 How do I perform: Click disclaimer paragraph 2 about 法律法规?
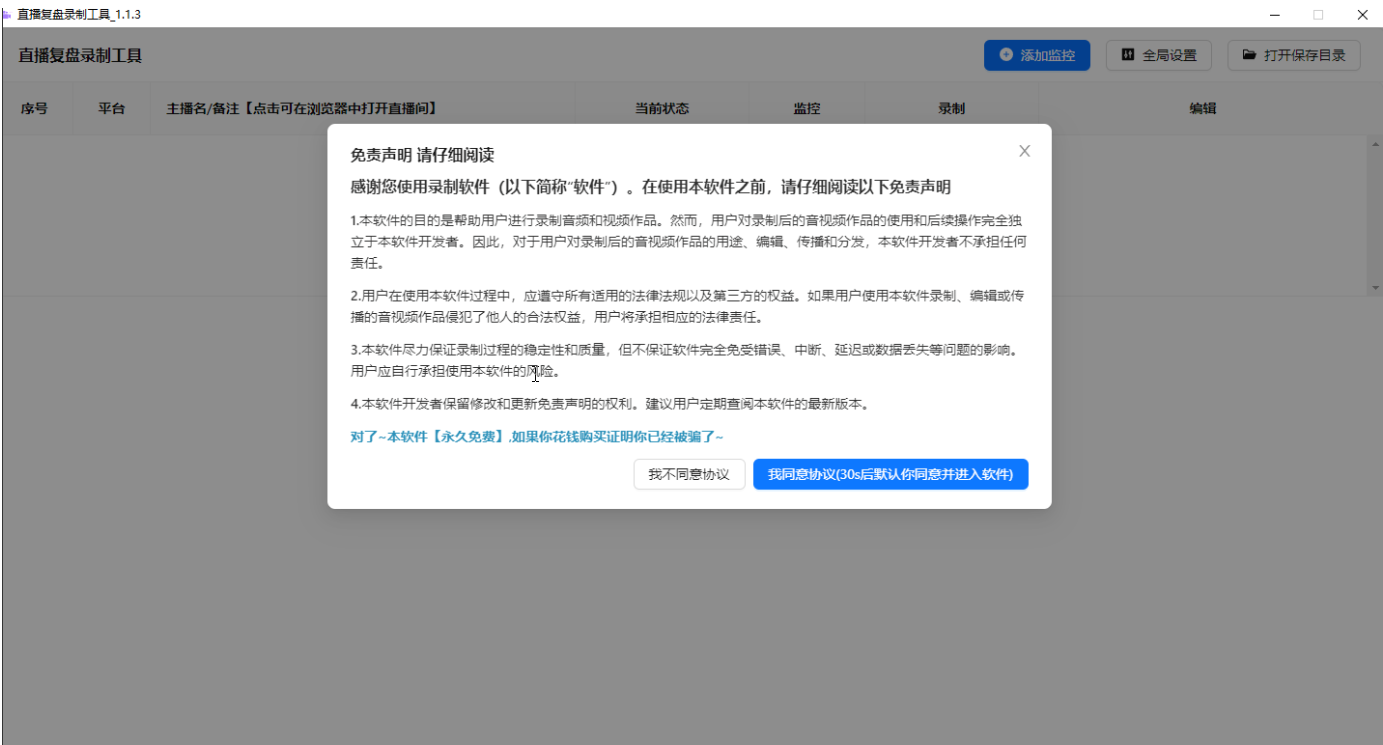pos(689,306)
